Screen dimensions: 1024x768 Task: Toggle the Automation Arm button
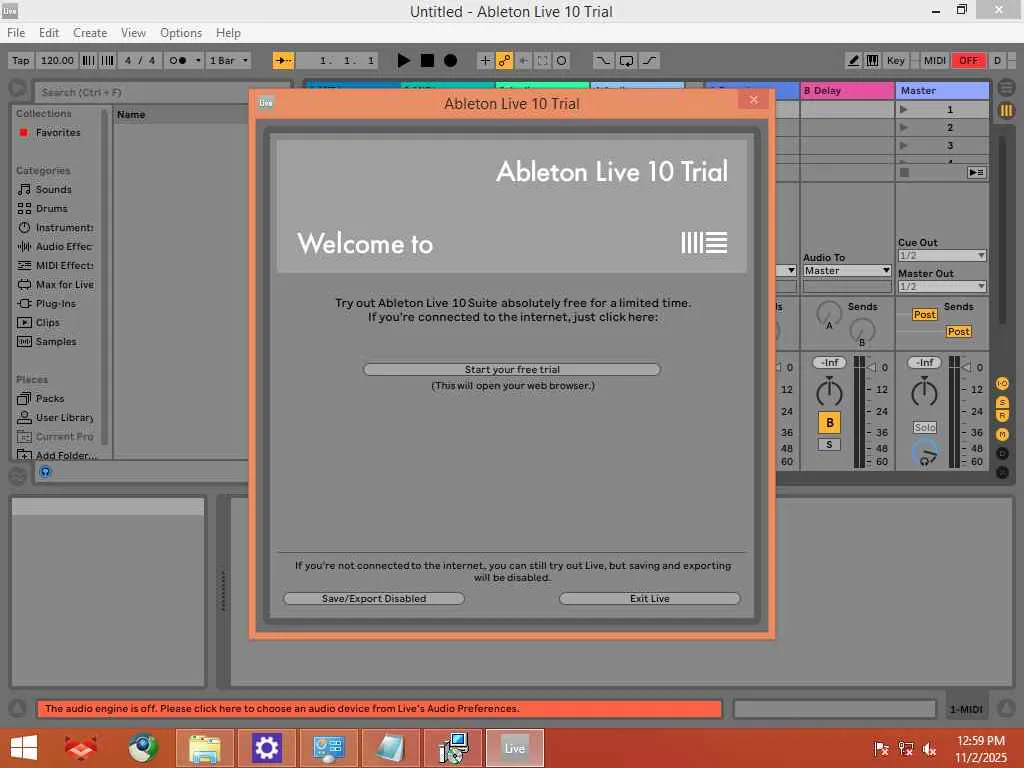point(504,61)
